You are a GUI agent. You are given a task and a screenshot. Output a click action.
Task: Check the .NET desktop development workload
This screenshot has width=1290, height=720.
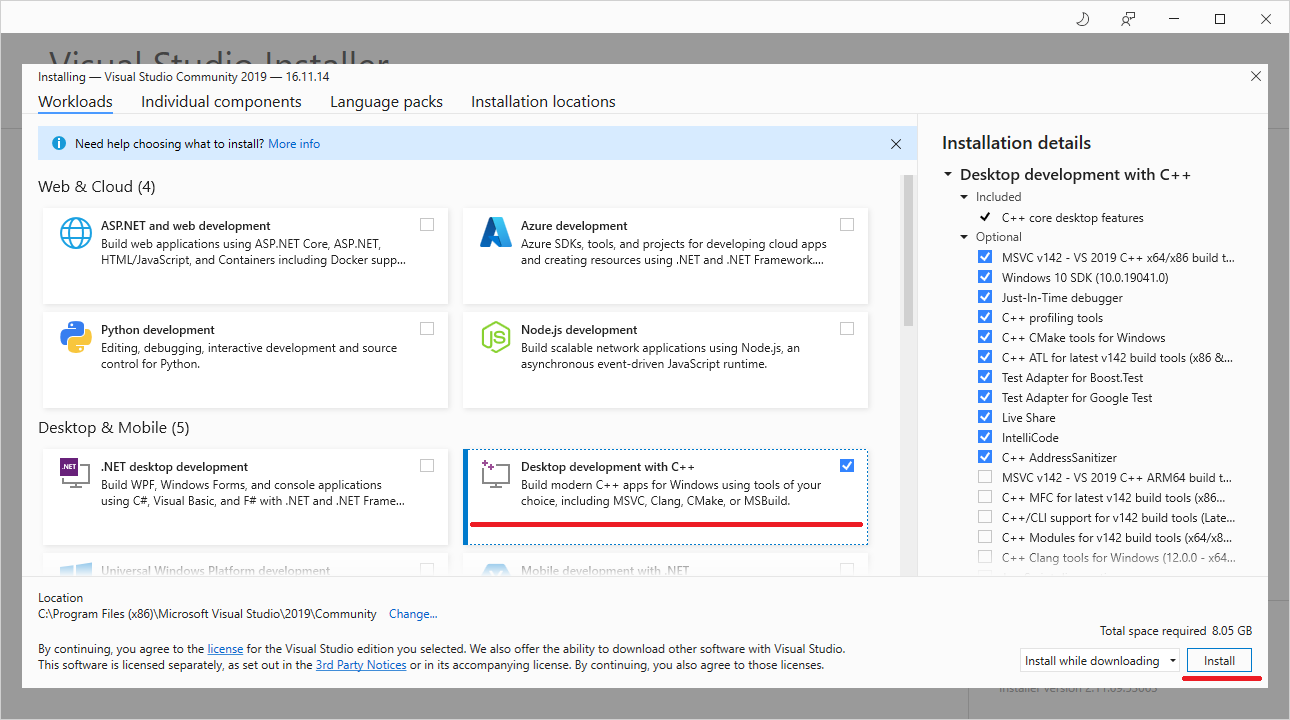[427, 466]
